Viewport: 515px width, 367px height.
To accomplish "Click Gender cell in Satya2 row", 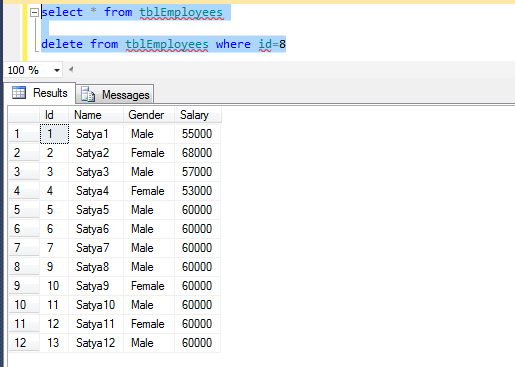I will click(x=149, y=153).
